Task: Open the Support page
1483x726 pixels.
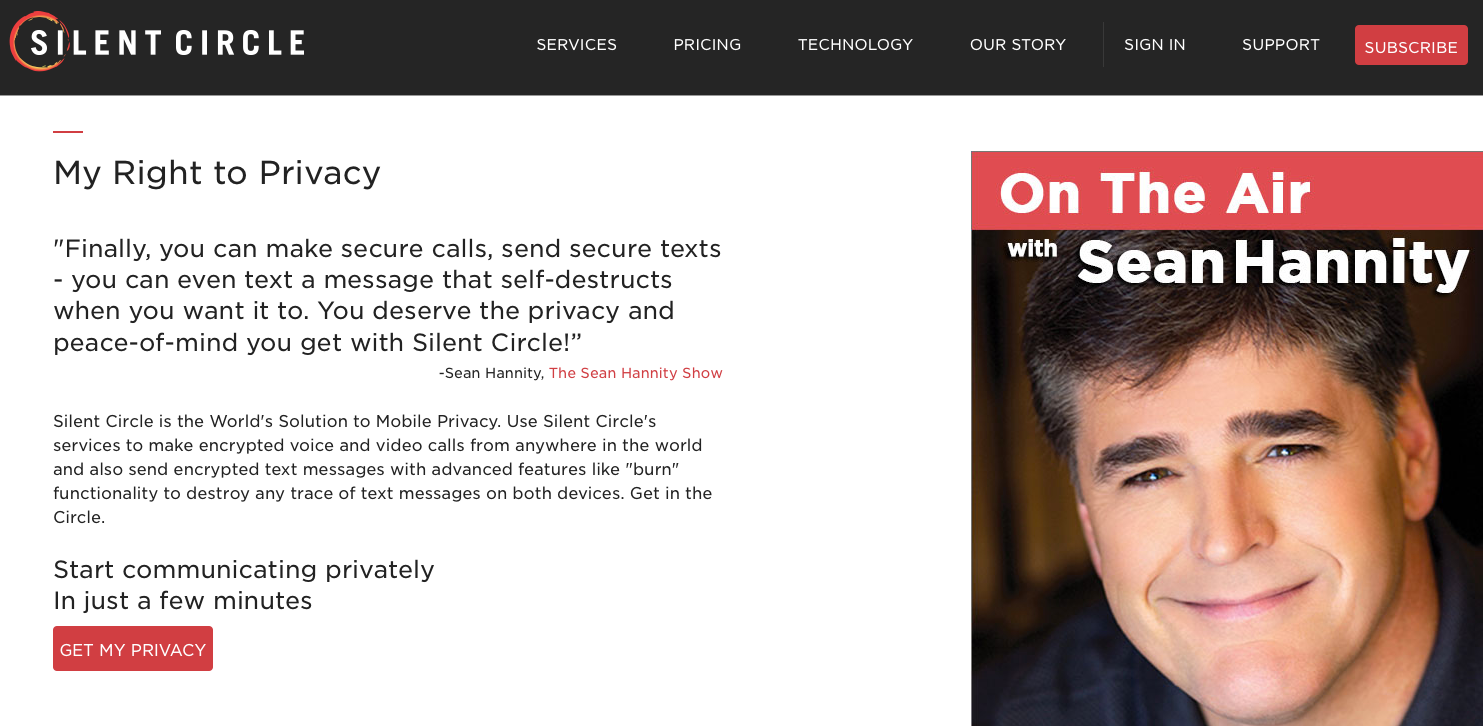Action: 1281,45
